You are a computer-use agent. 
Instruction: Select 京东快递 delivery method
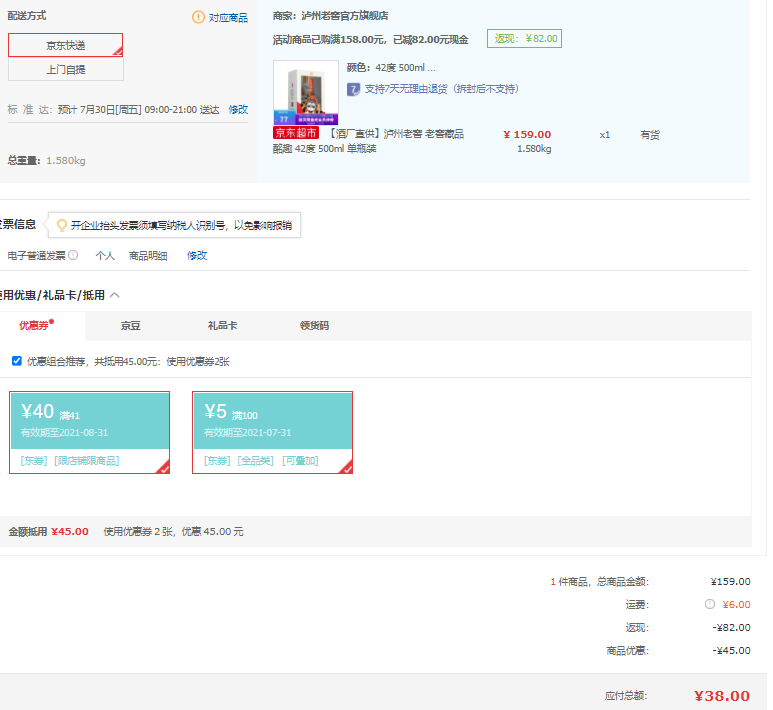pyautogui.click(x=66, y=45)
